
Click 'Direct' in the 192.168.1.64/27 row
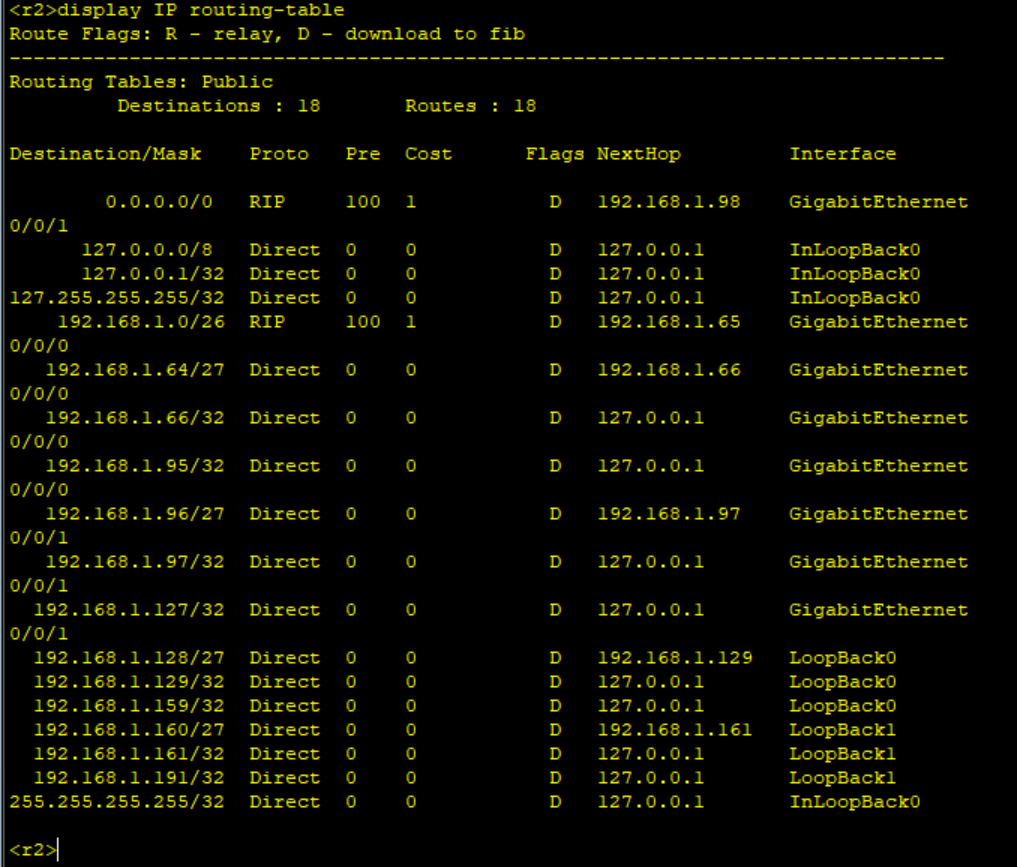tap(285, 370)
